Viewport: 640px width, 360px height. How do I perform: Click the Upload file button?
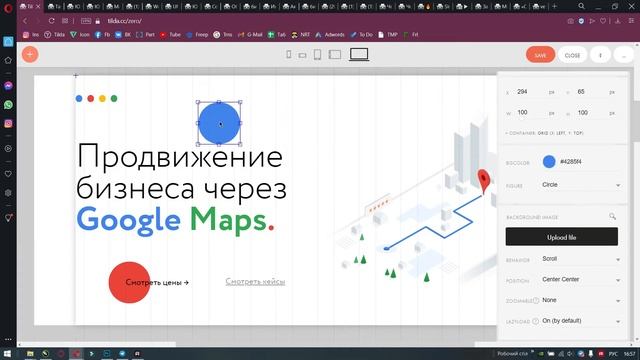point(562,237)
